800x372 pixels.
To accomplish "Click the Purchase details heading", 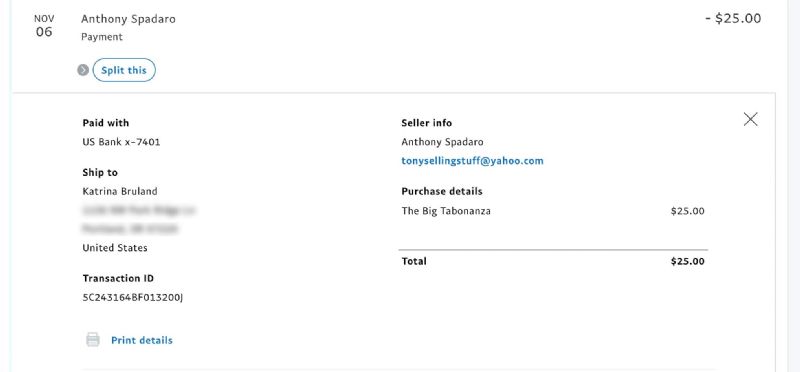I will (x=442, y=192).
